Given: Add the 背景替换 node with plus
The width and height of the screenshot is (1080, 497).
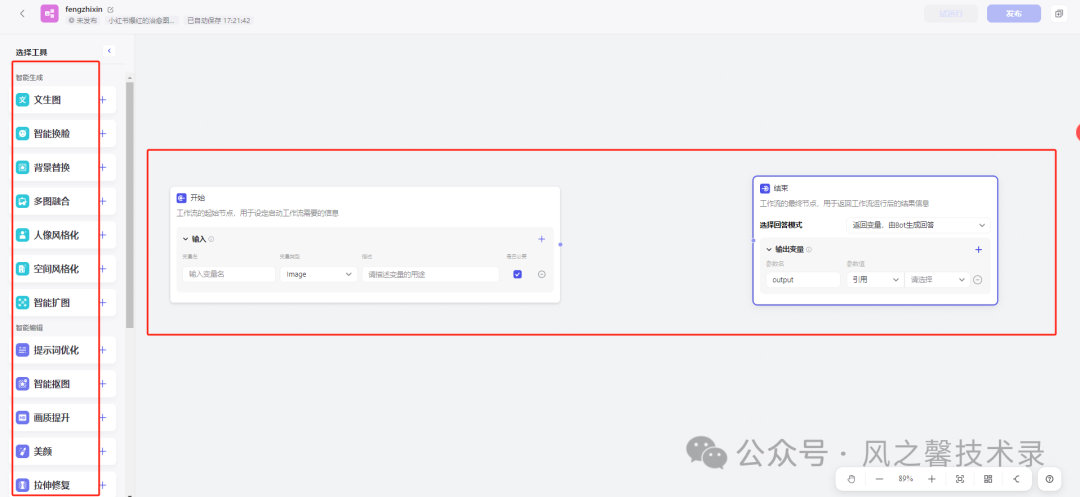Looking at the screenshot, I should pos(103,167).
